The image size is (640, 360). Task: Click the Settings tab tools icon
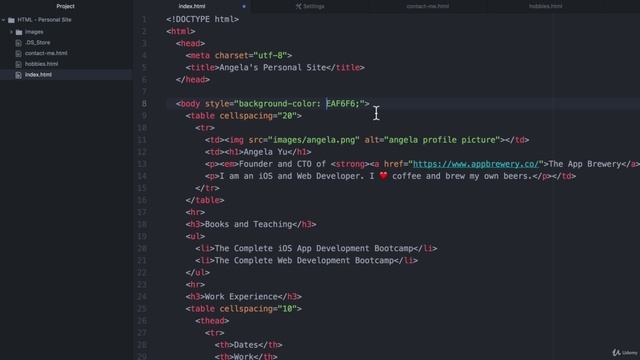pyautogui.click(x=298, y=6)
